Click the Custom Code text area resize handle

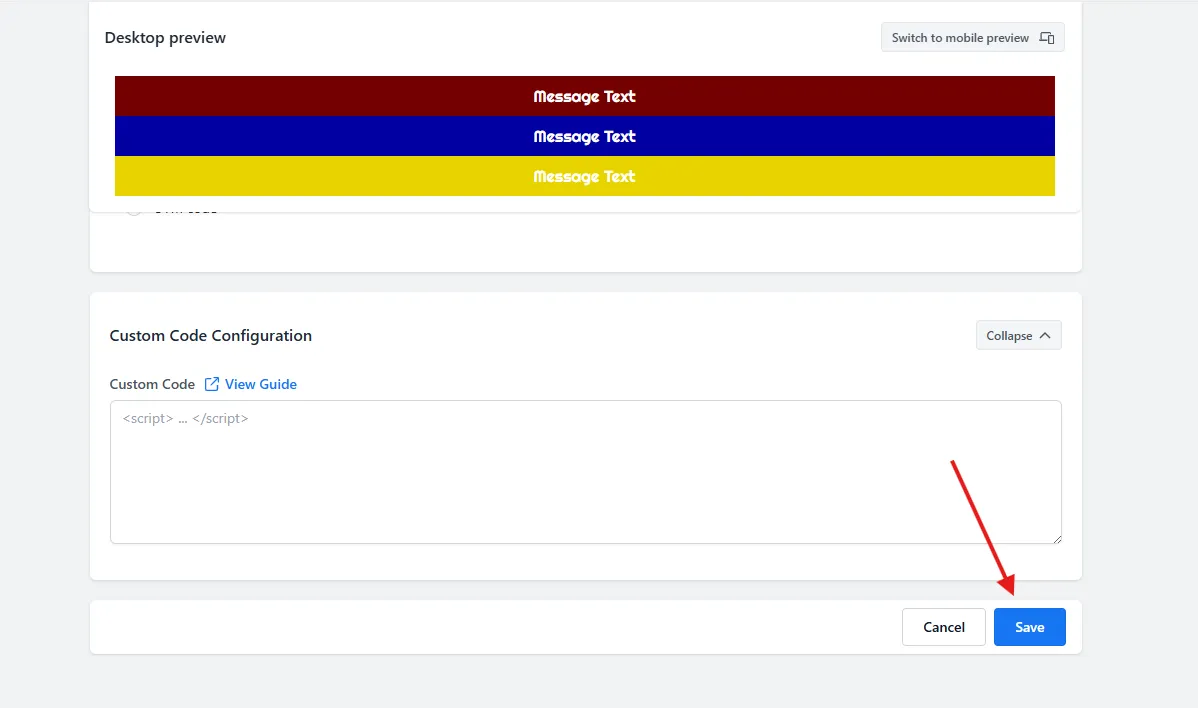pos(1057,539)
